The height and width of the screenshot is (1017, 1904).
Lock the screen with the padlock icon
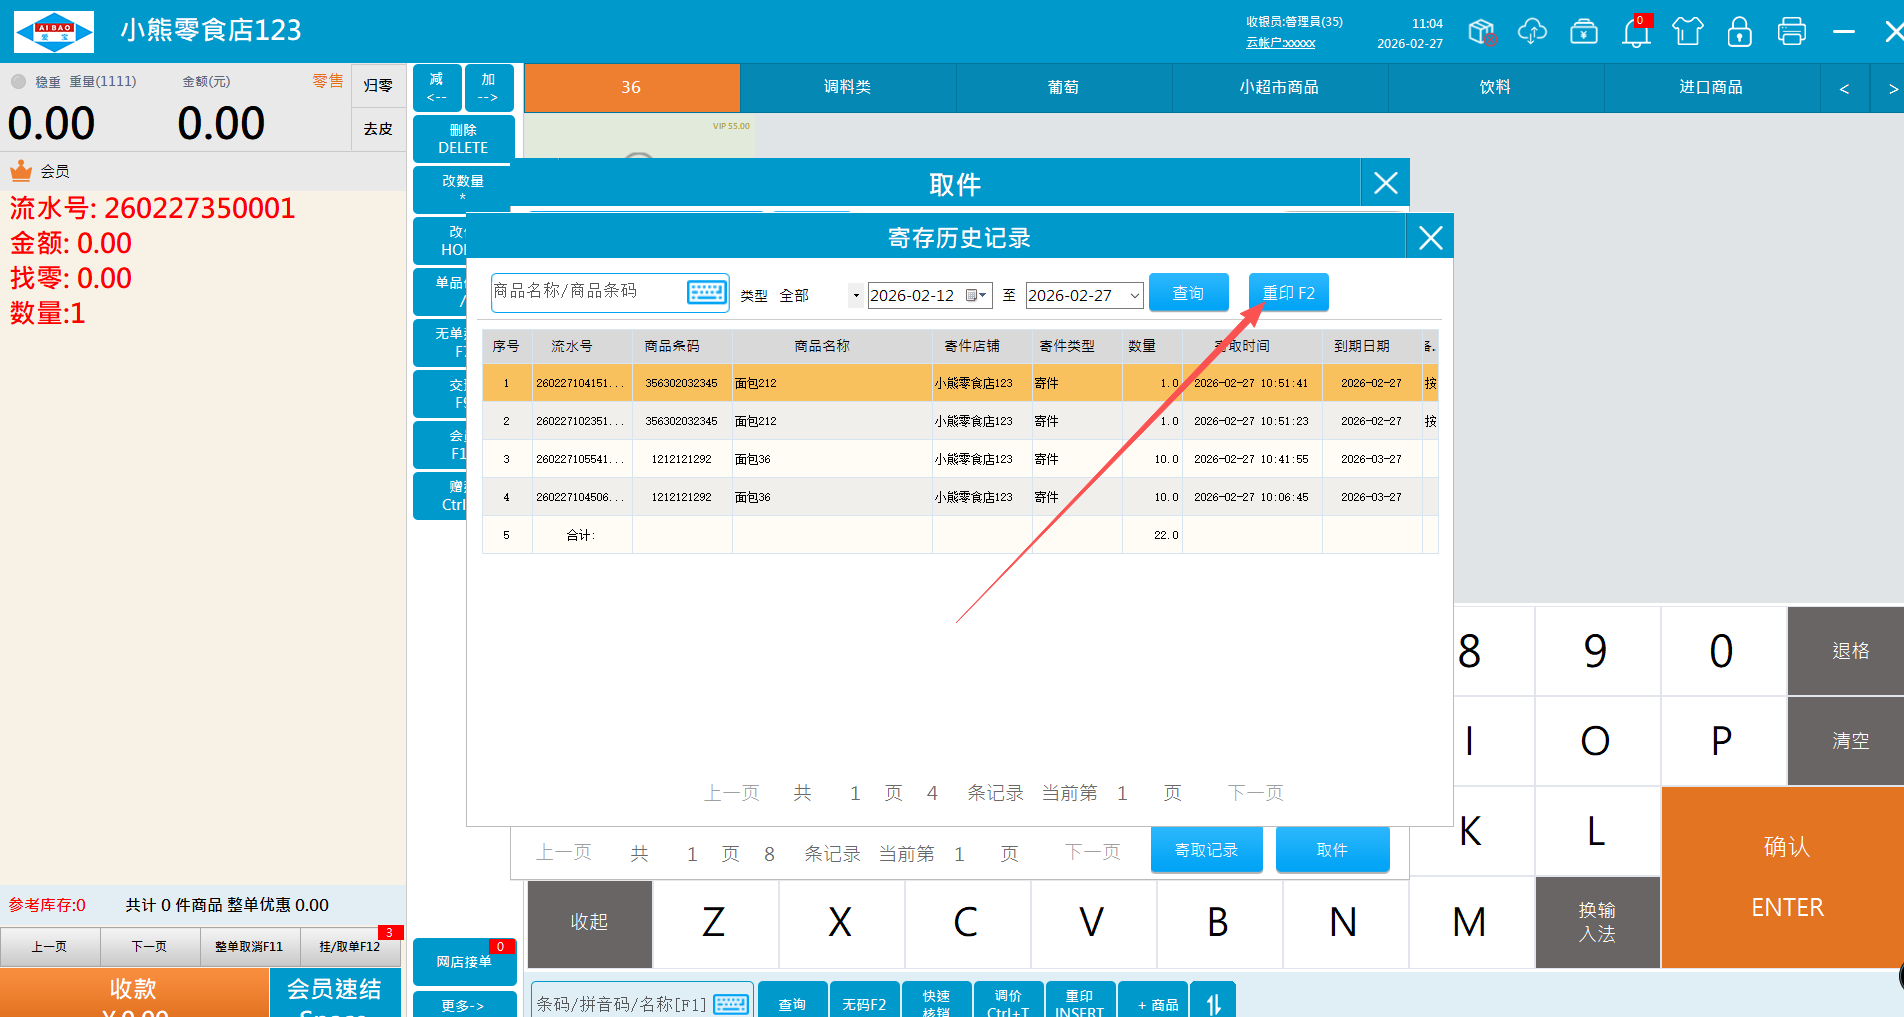pyautogui.click(x=1740, y=32)
